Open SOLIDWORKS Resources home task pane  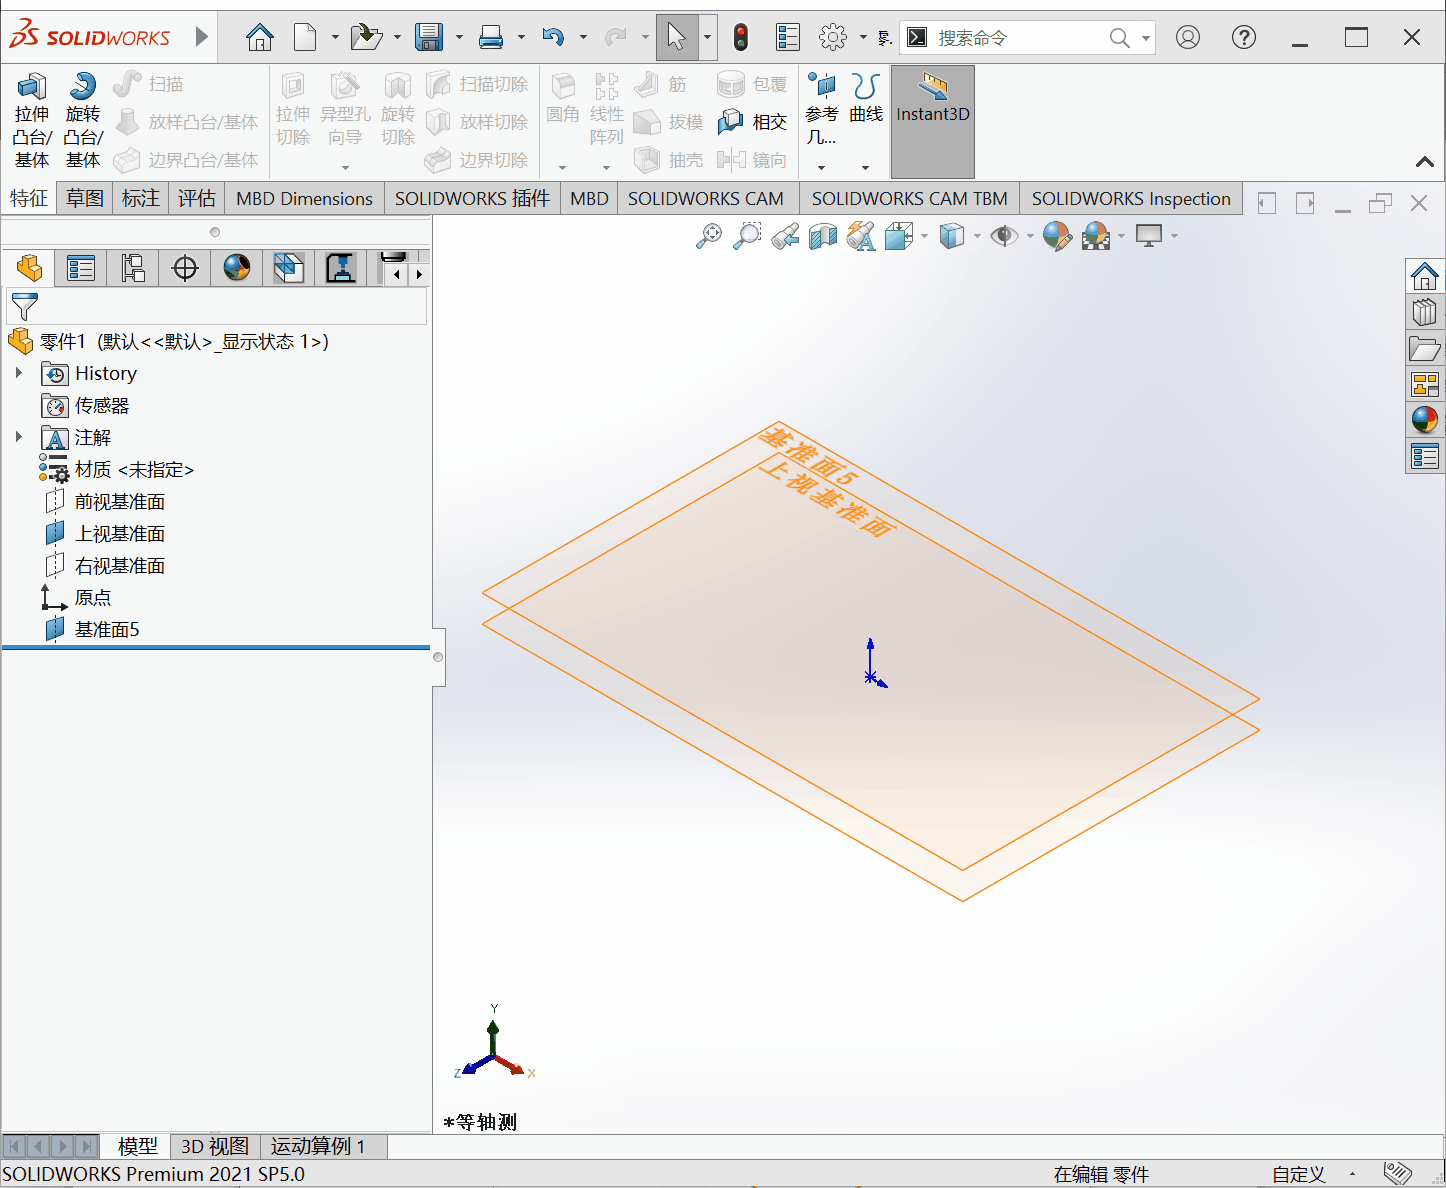point(1425,275)
